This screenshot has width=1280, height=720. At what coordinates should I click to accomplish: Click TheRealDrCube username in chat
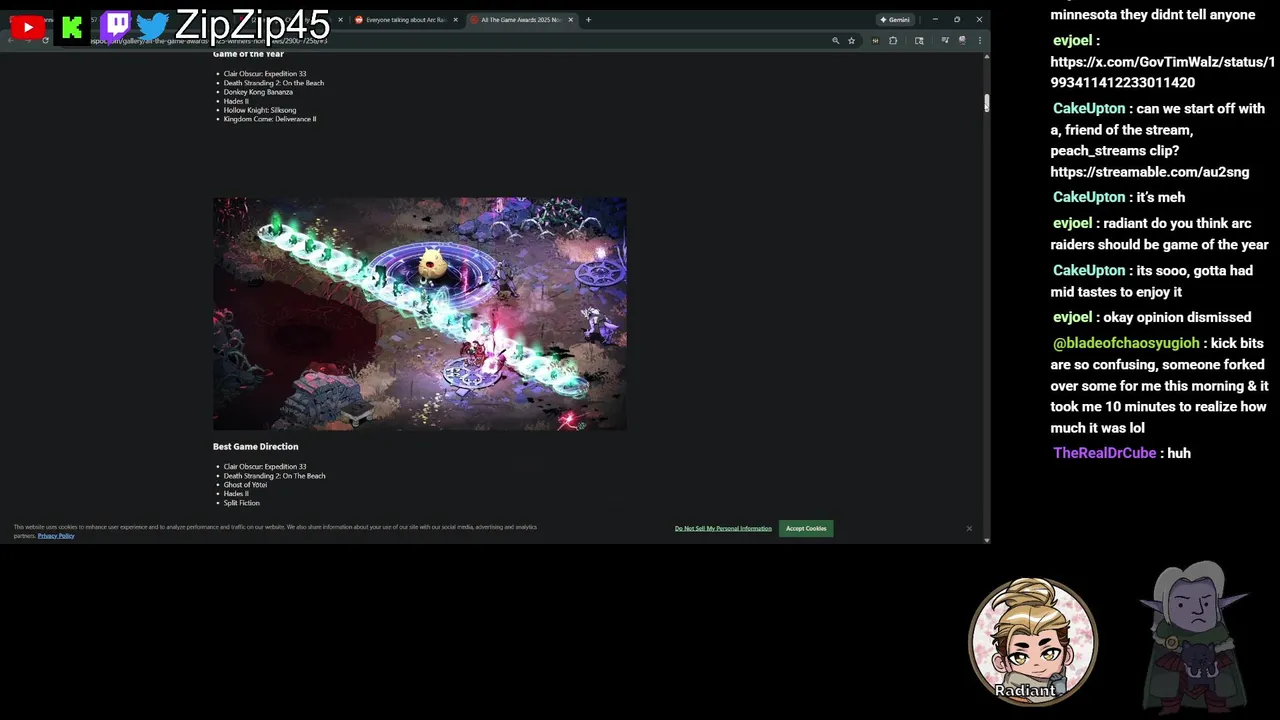click(x=1104, y=453)
